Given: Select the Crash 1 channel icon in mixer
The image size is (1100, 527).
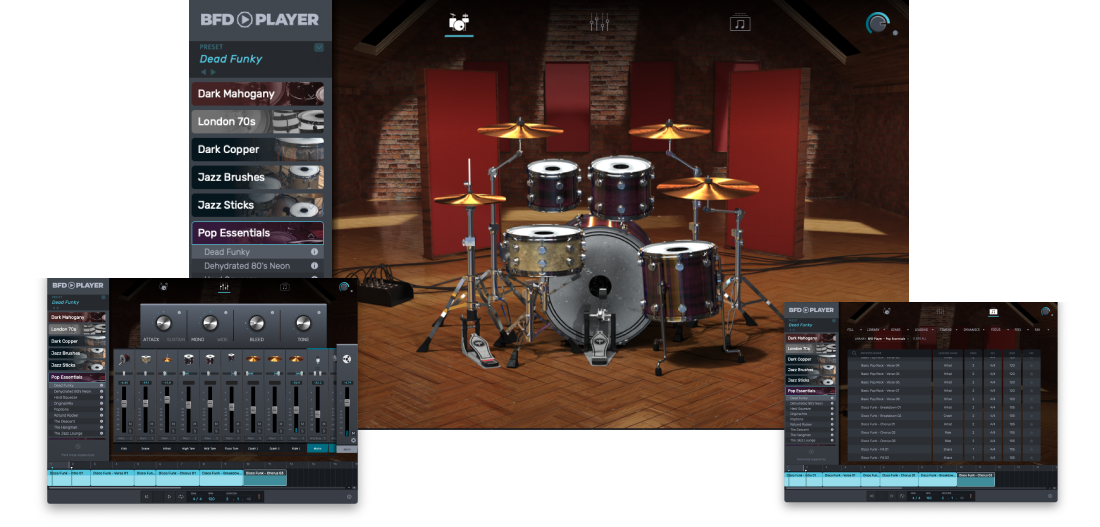Looking at the screenshot, I should 253,359.
